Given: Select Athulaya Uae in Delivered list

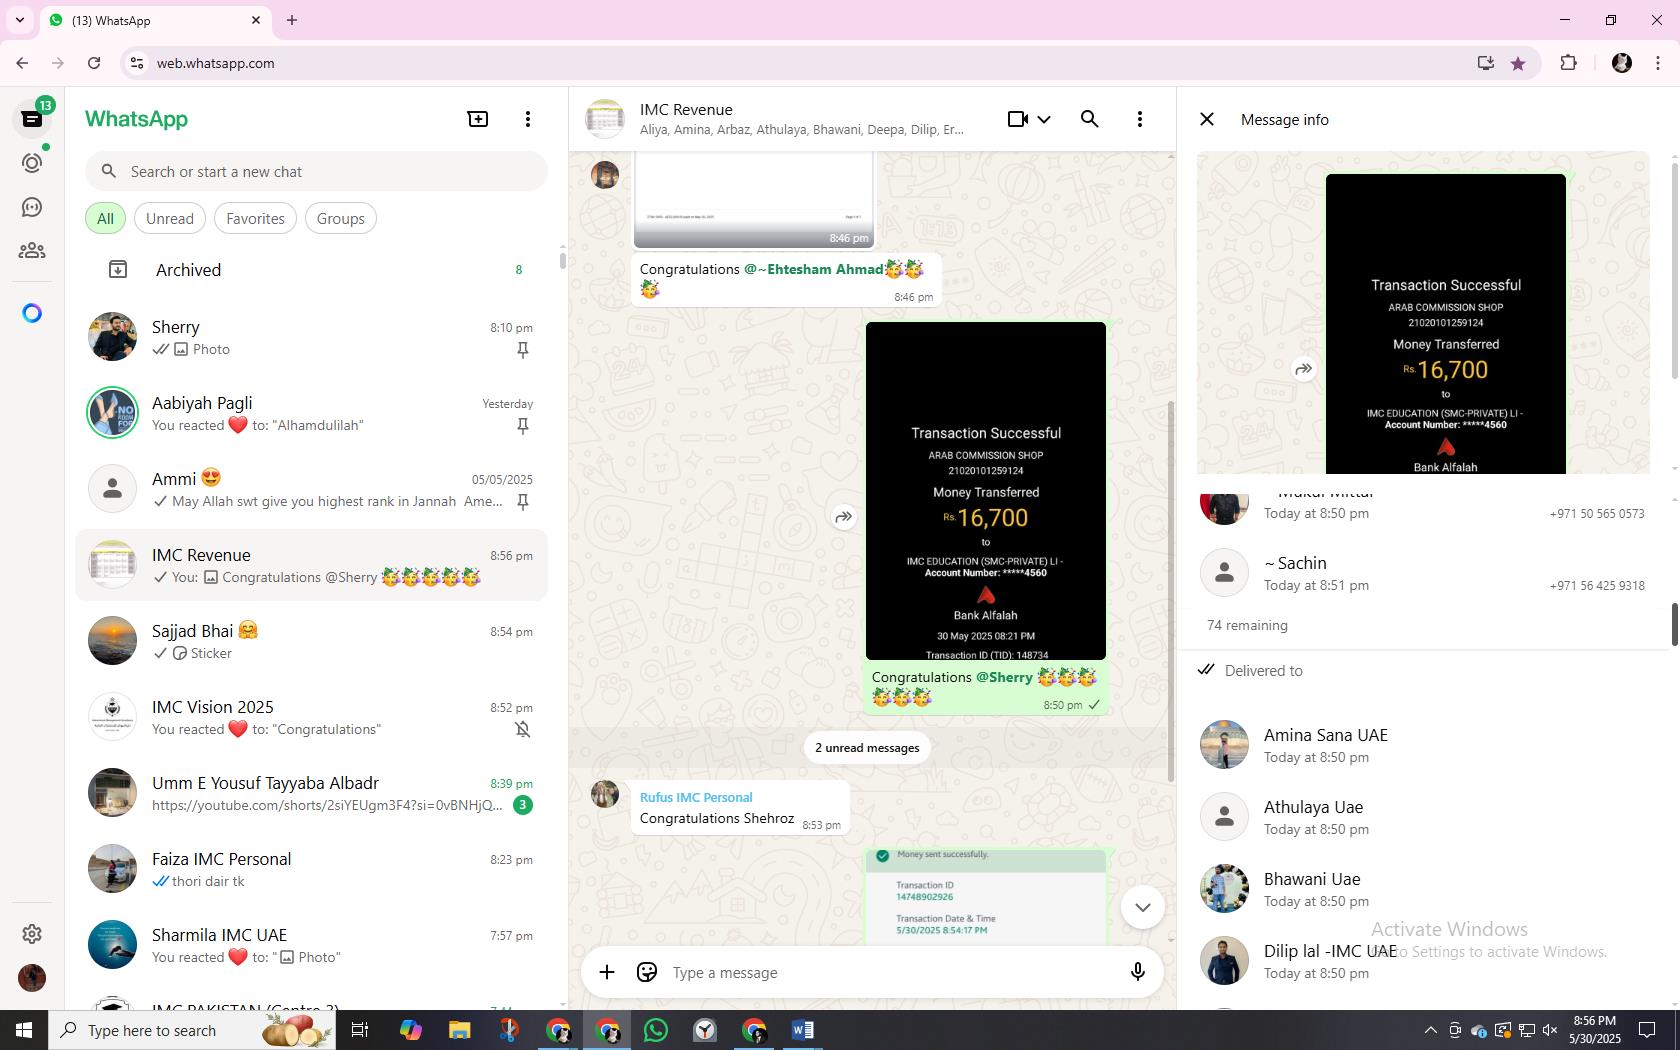Looking at the screenshot, I should coord(1424,817).
